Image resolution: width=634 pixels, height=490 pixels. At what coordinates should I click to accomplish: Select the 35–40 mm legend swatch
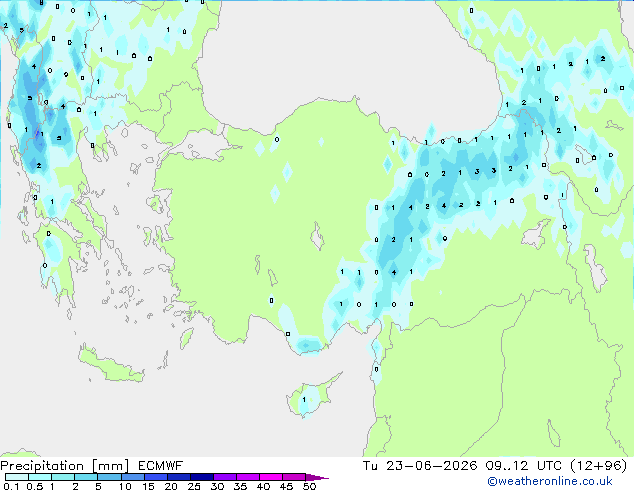pyautogui.click(x=247, y=477)
